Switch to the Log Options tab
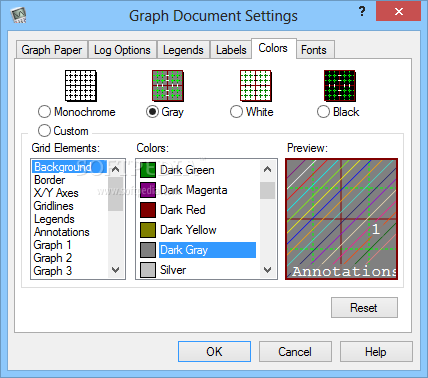This screenshot has height=378, width=428. 122,50
